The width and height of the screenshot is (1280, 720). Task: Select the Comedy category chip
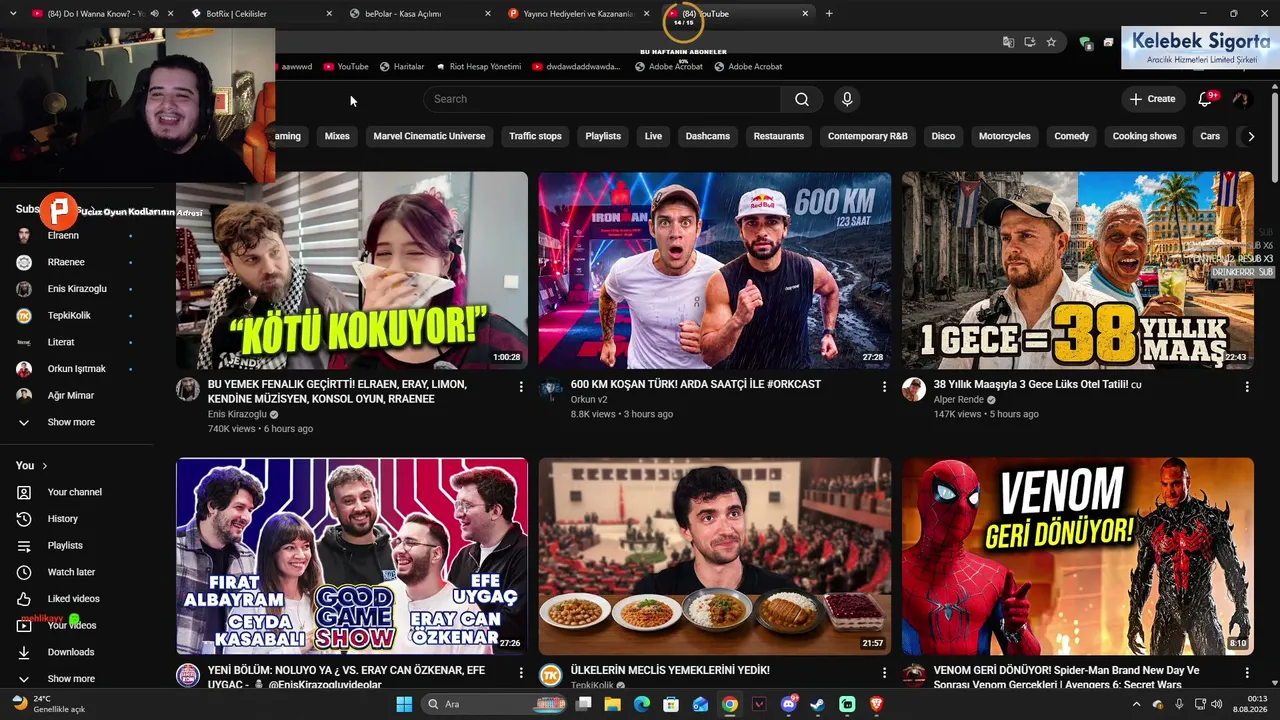1071,136
